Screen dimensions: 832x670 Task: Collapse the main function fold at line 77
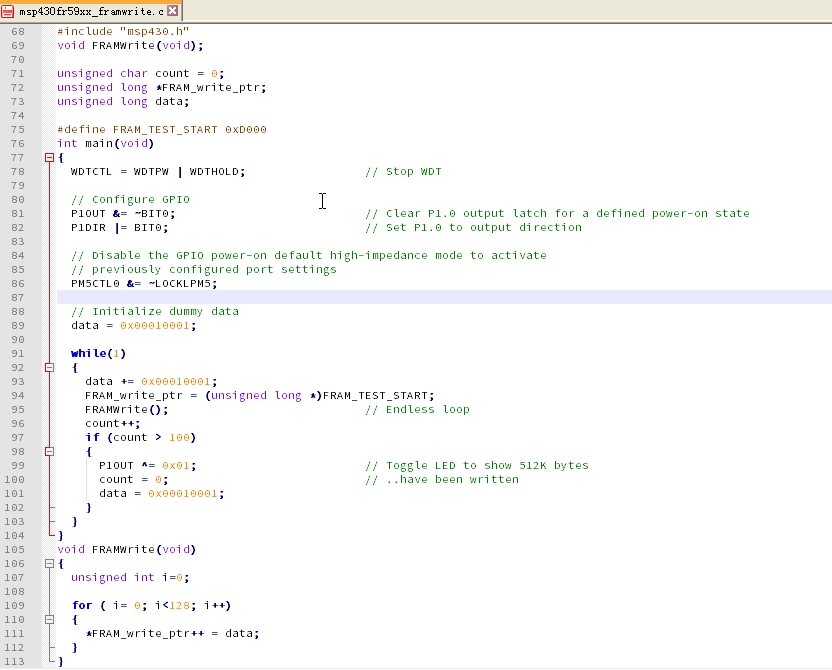click(49, 158)
